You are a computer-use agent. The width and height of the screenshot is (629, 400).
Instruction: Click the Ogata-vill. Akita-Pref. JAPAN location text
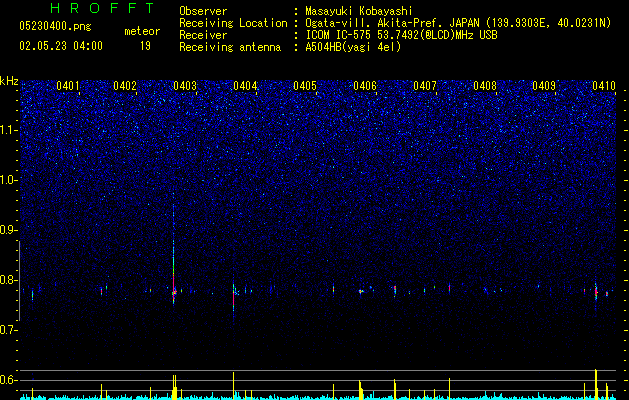click(x=458, y=23)
